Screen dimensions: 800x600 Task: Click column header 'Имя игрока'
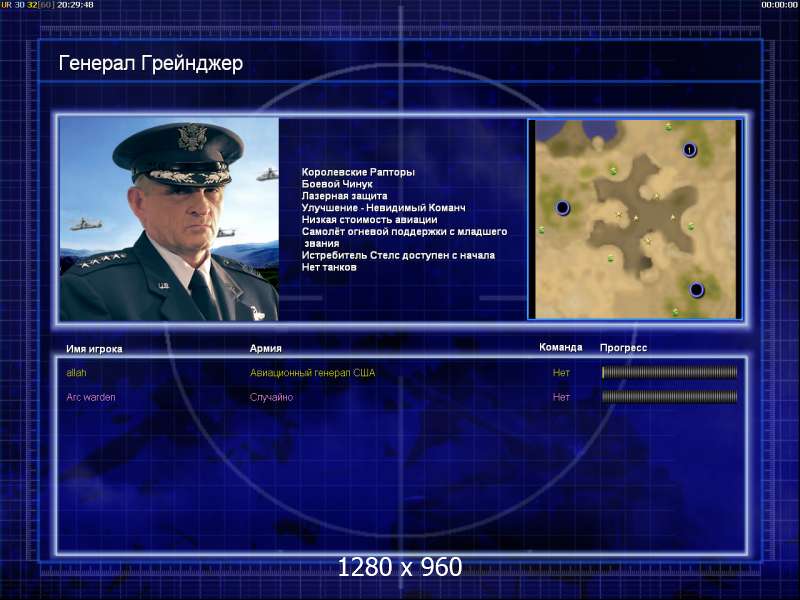click(94, 349)
